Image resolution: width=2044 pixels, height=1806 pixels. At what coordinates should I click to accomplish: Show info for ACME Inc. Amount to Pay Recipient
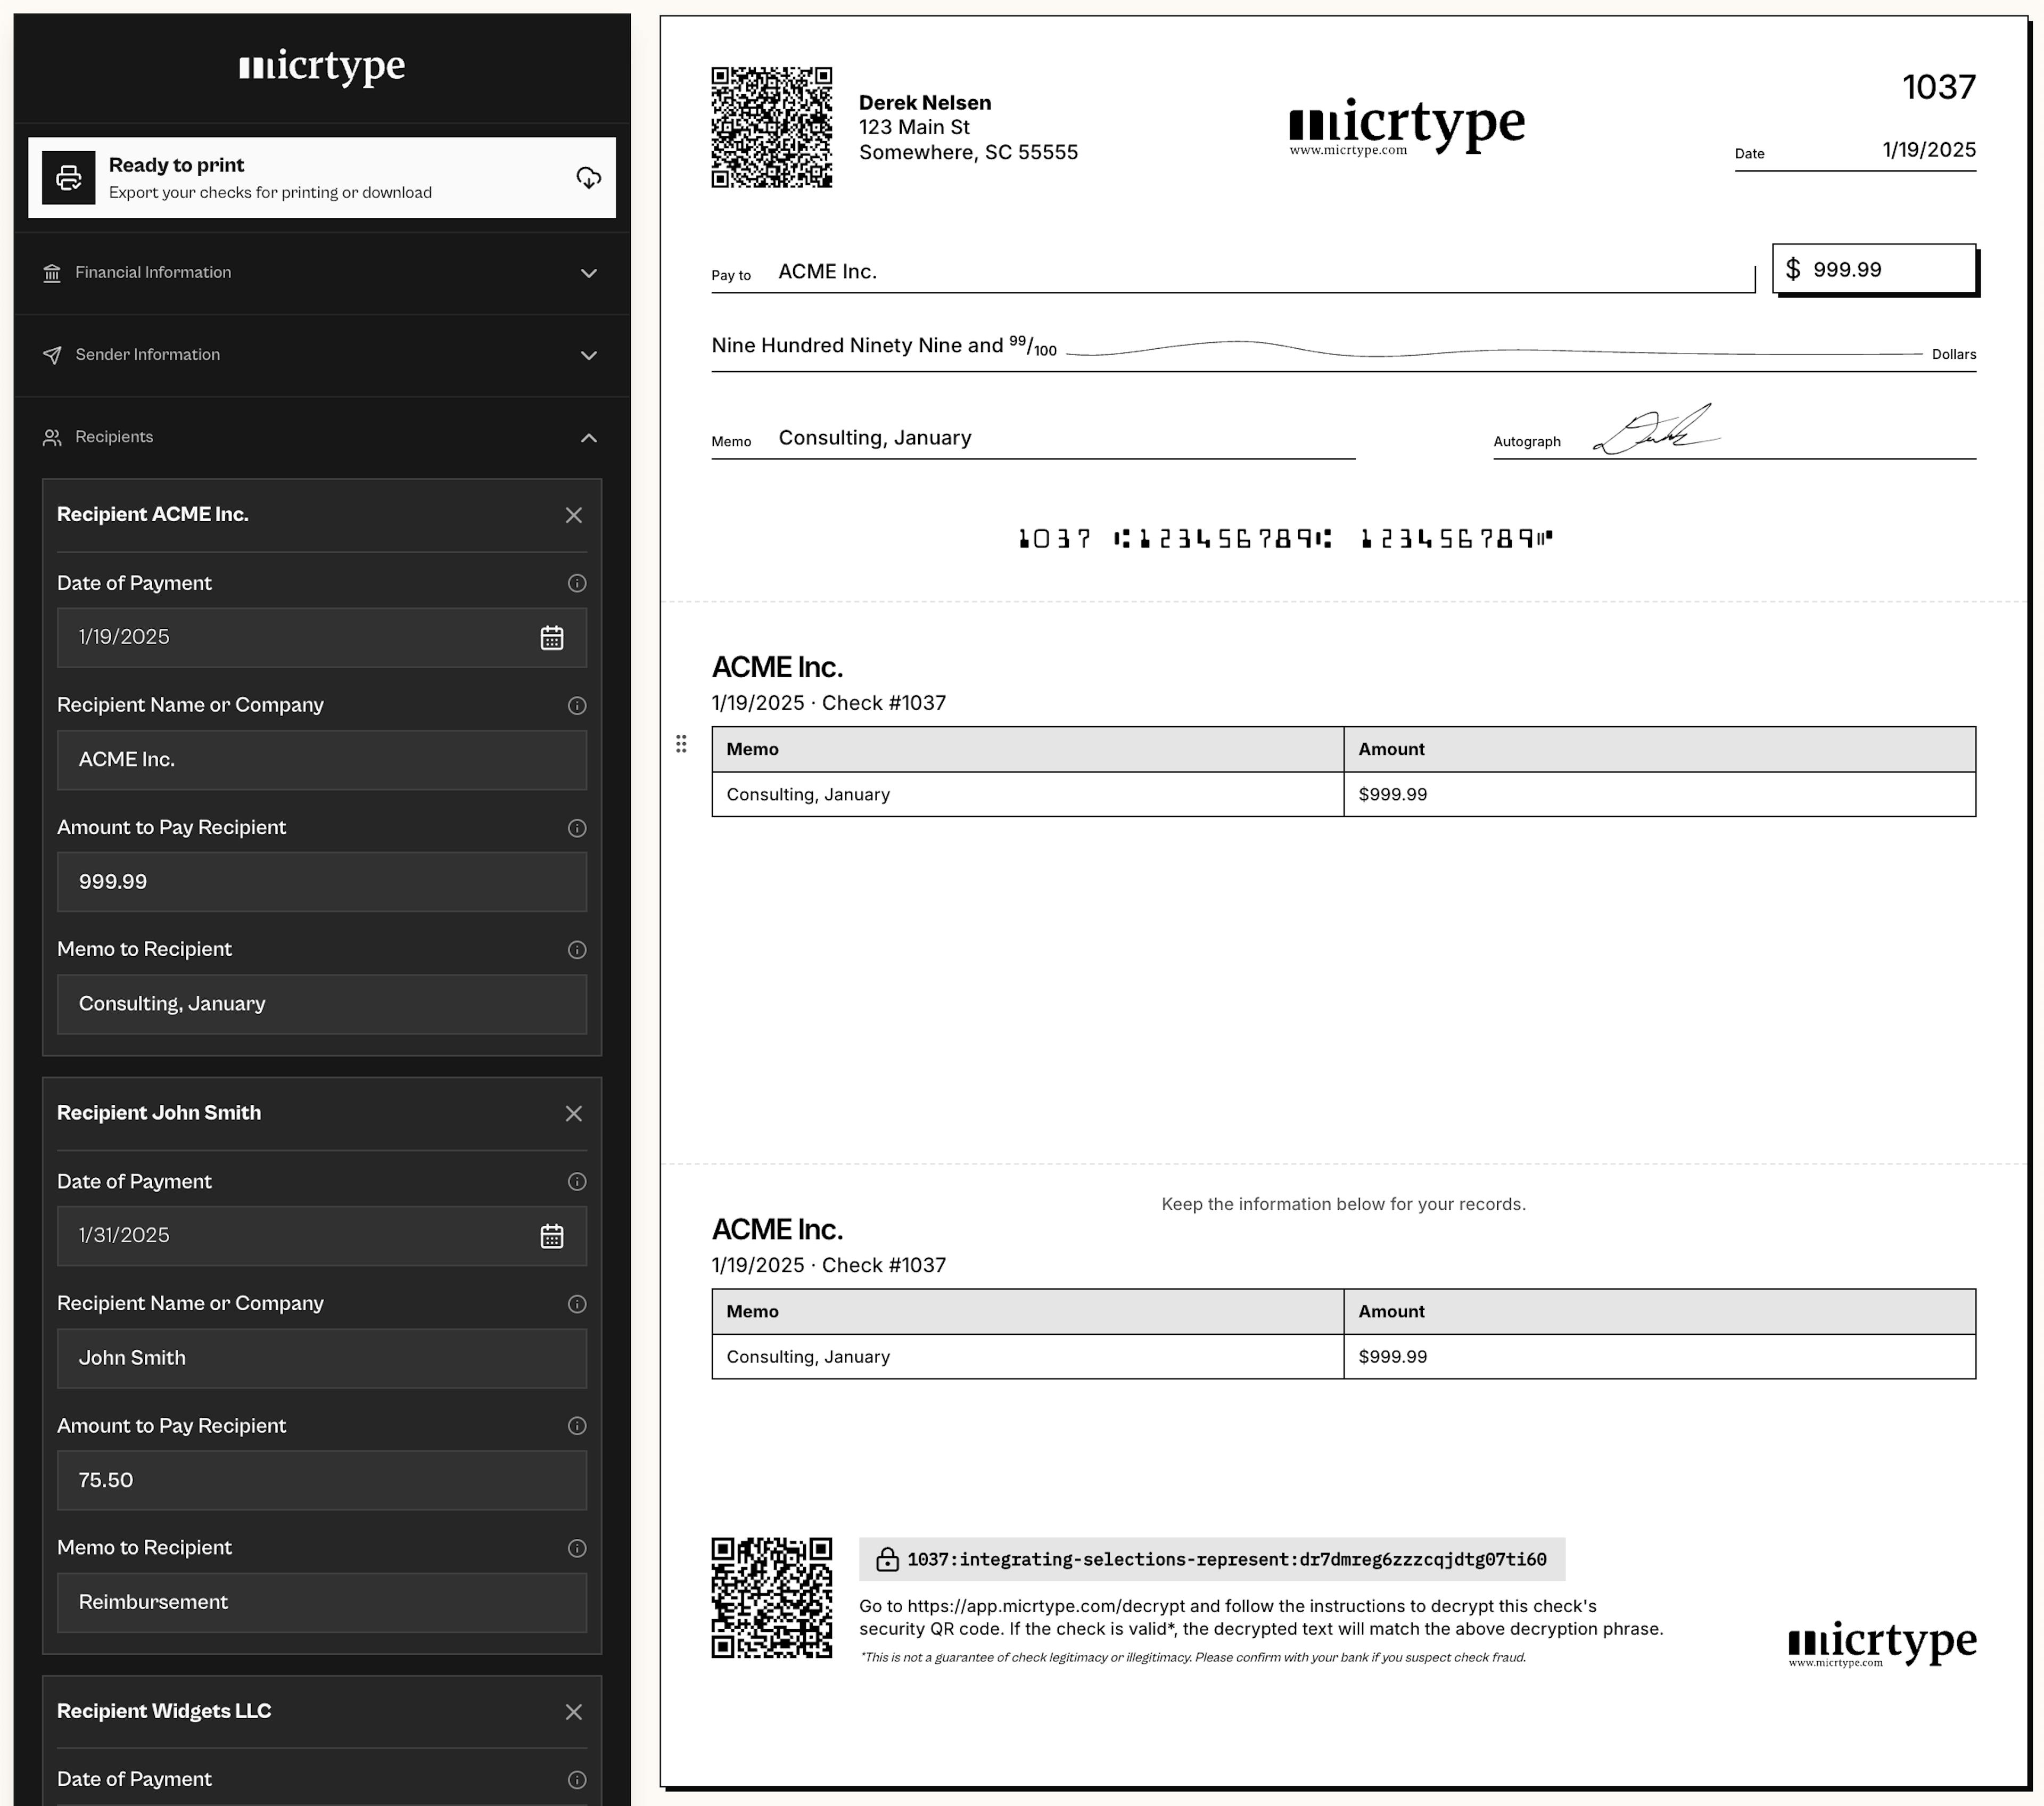[577, 828]
